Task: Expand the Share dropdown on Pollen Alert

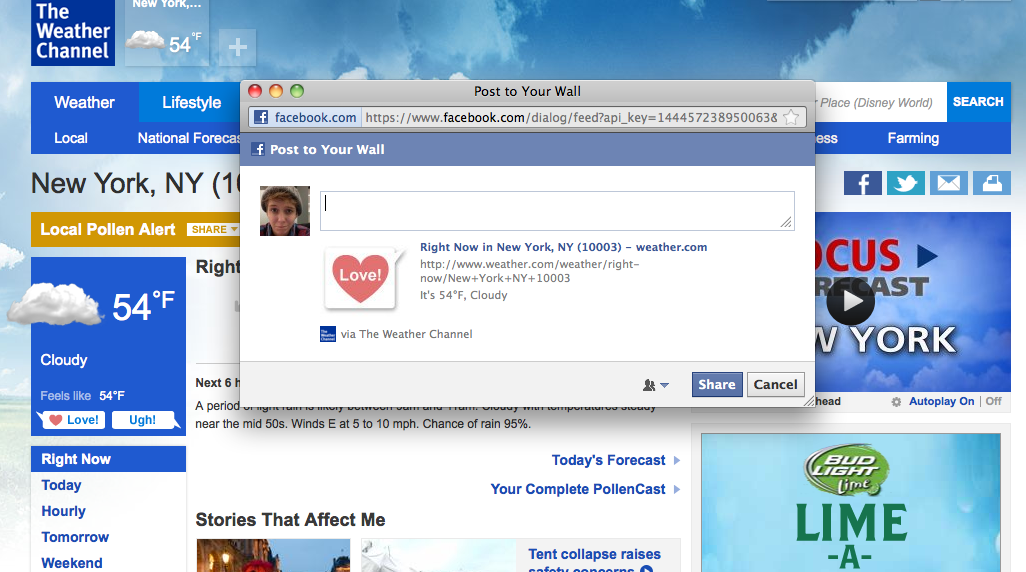Action: pyautogui.click(x=215, y=230)
